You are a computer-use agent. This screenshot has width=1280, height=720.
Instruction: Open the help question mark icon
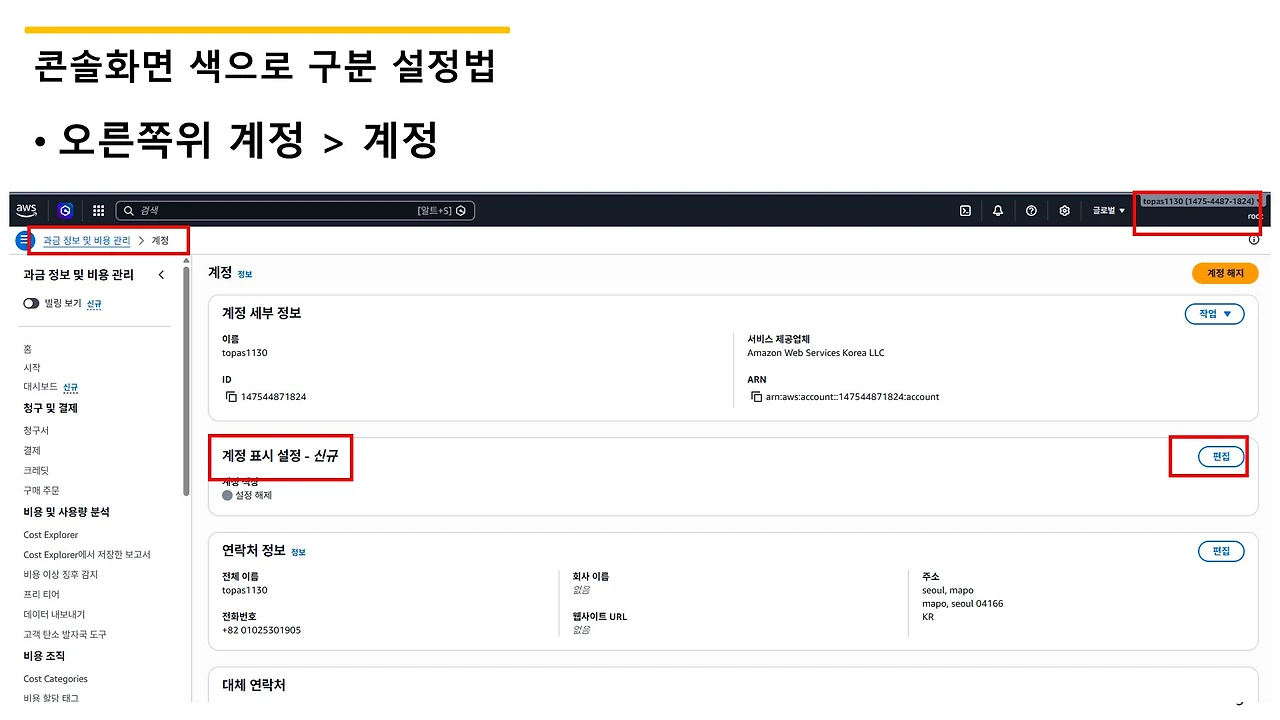(1030, 210)
